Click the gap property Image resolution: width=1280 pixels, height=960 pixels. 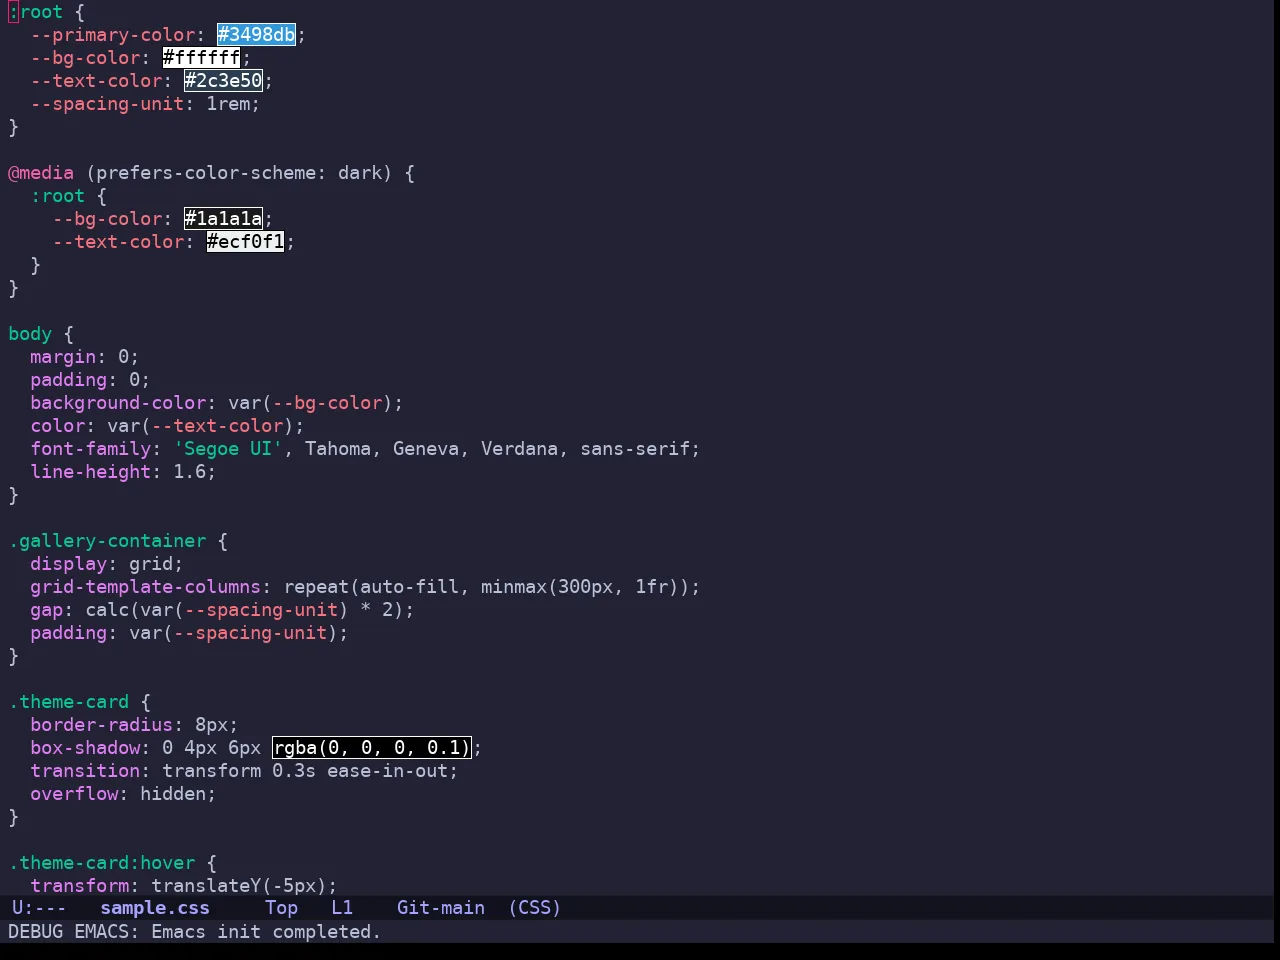click(47, 610)
